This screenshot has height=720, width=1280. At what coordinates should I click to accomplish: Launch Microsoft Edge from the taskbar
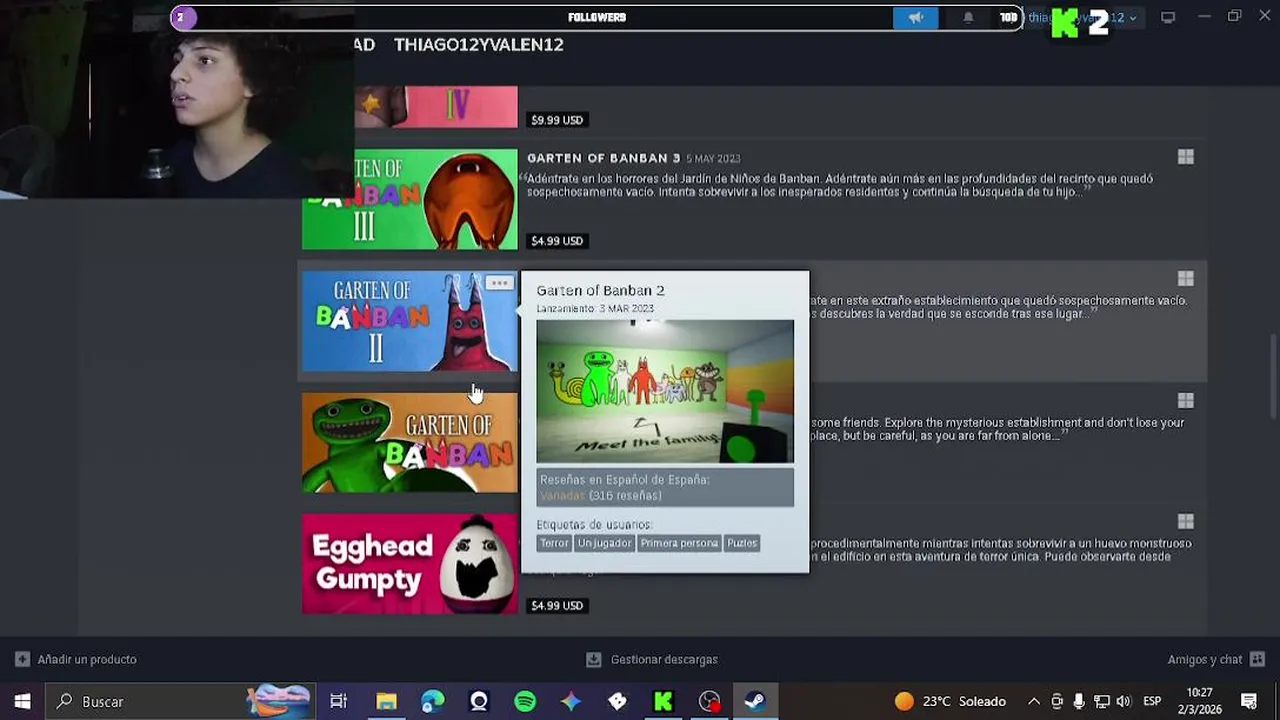(x=432, y=702)
